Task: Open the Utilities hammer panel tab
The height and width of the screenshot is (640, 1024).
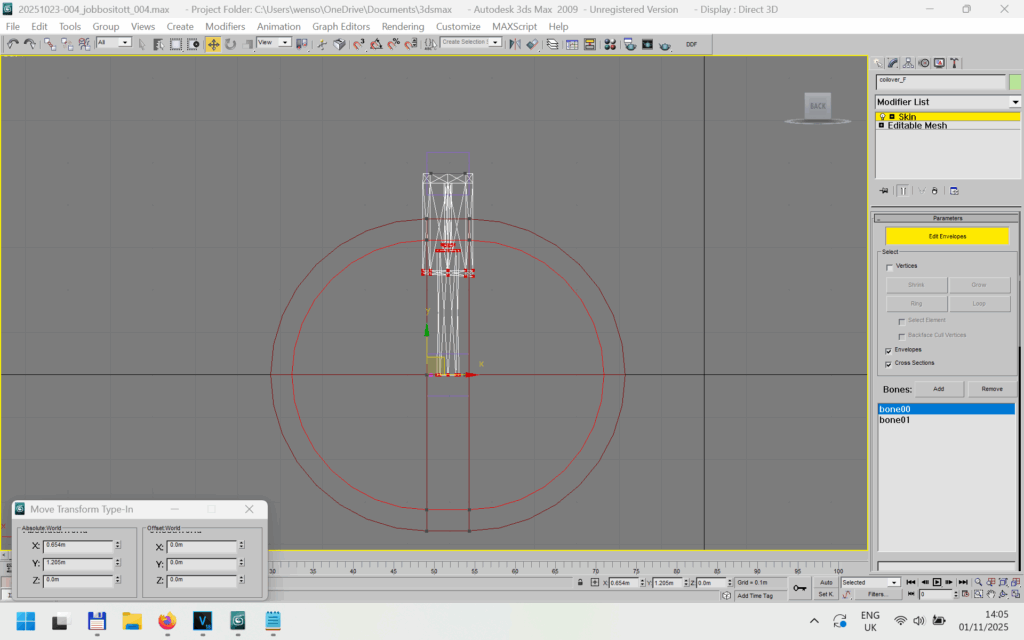Action: click(953, 63)
